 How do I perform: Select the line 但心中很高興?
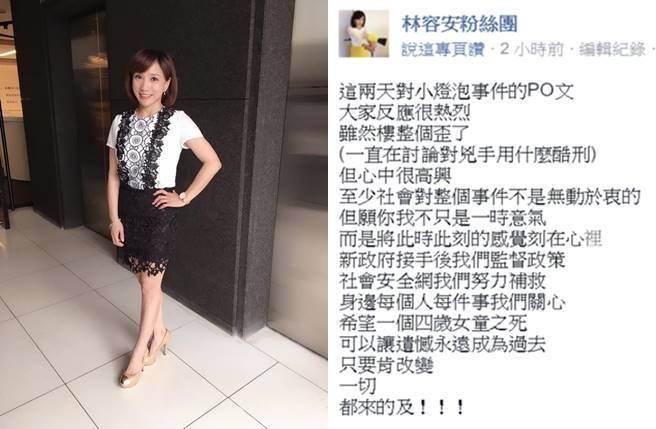click(395, 176)
